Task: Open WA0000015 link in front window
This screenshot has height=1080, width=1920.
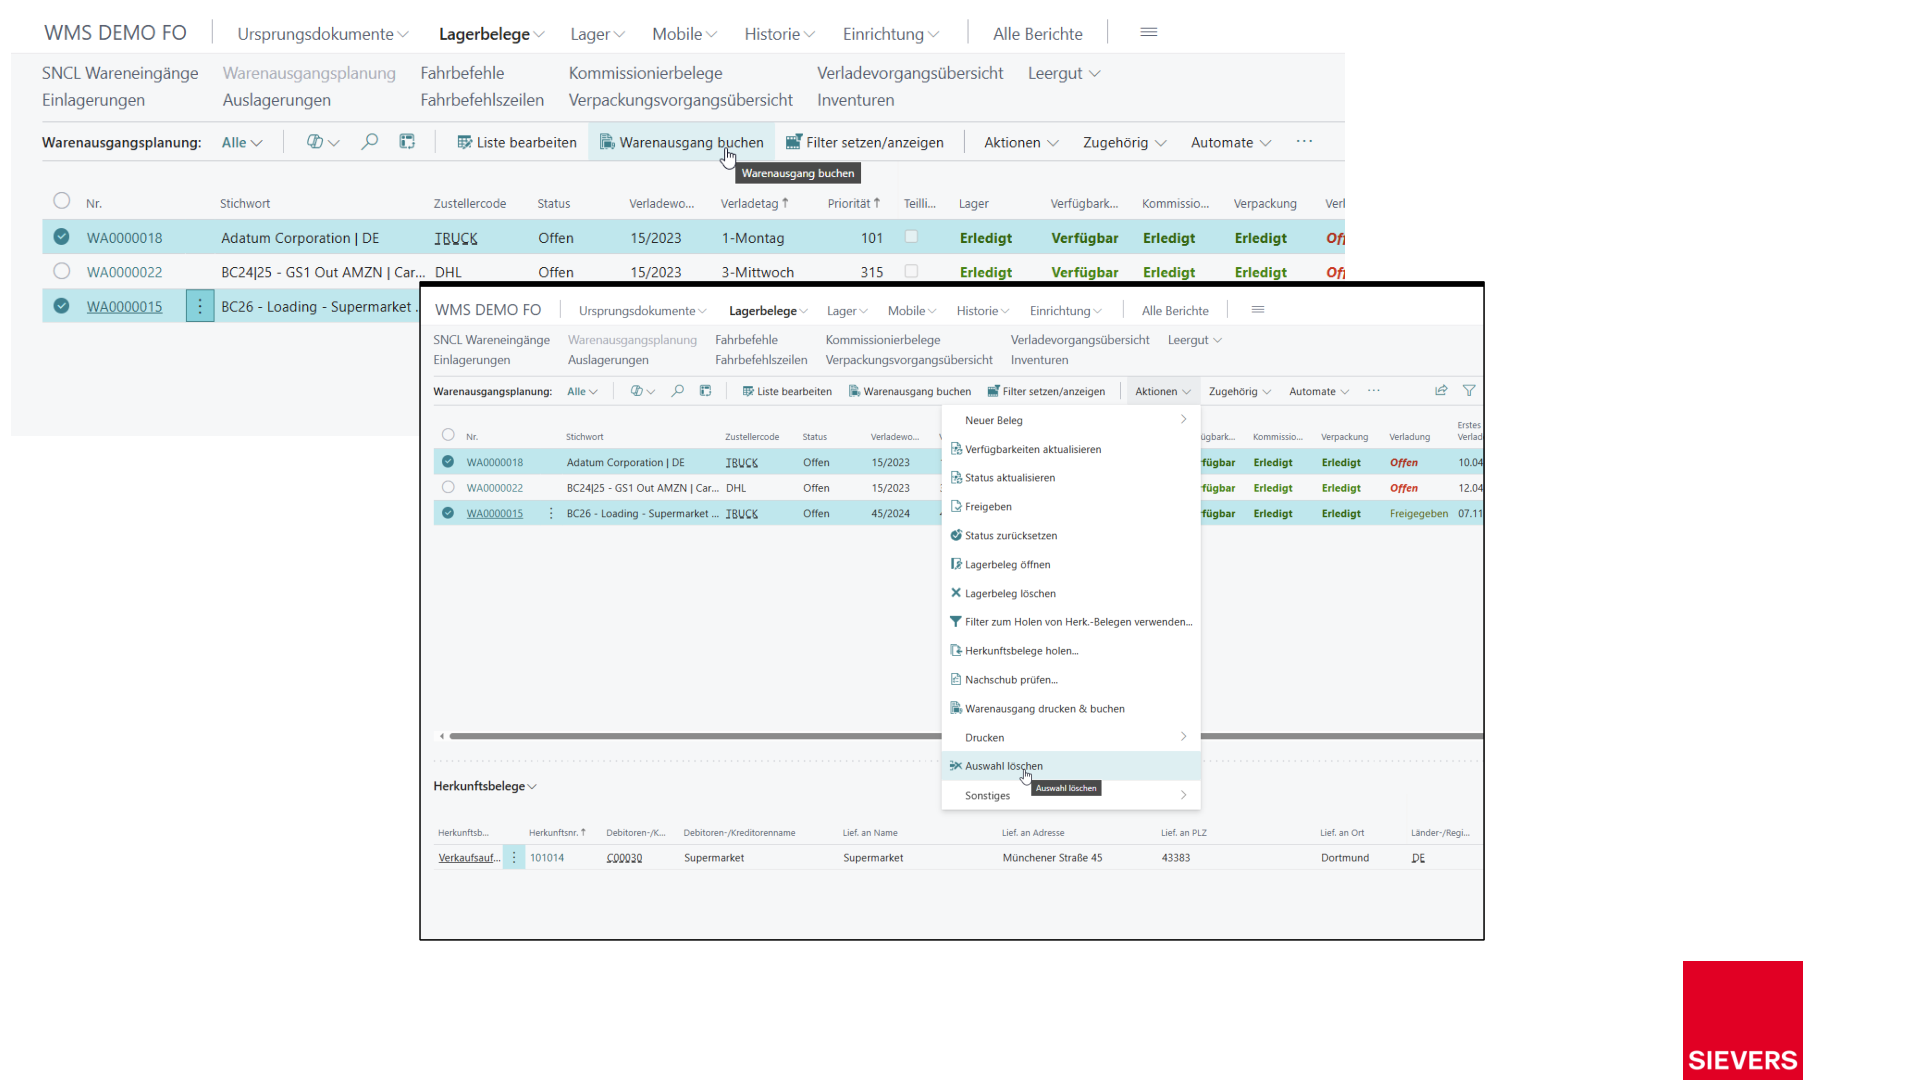Action: (x=495, y=513)
